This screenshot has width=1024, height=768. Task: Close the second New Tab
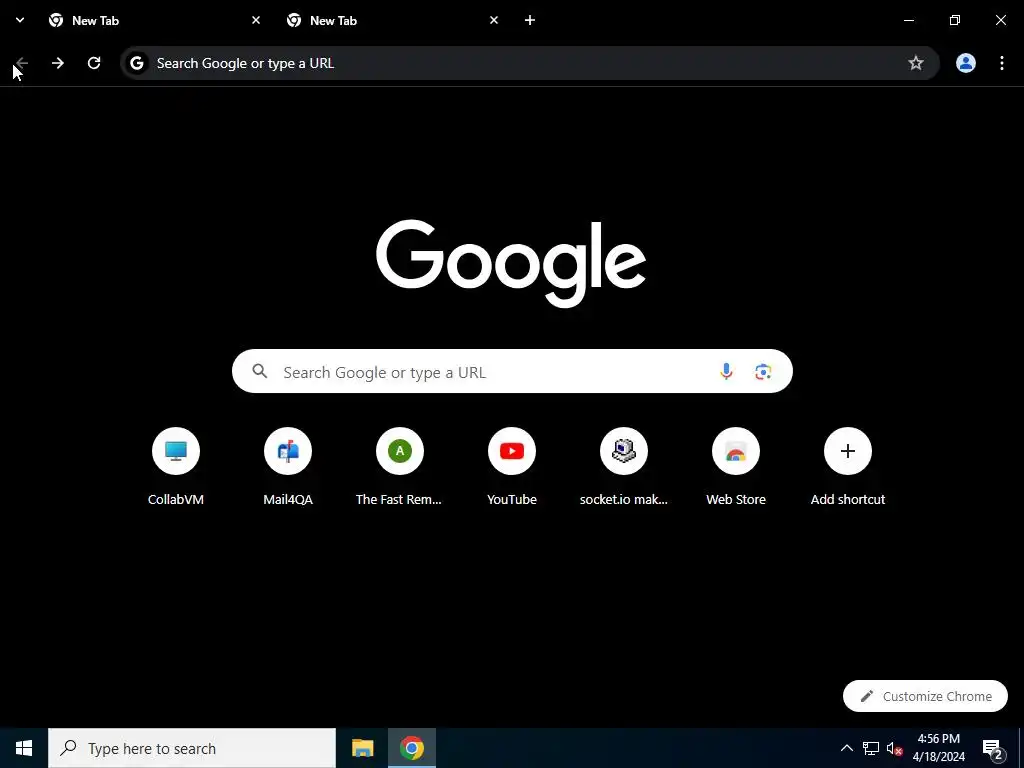point(494,20)
